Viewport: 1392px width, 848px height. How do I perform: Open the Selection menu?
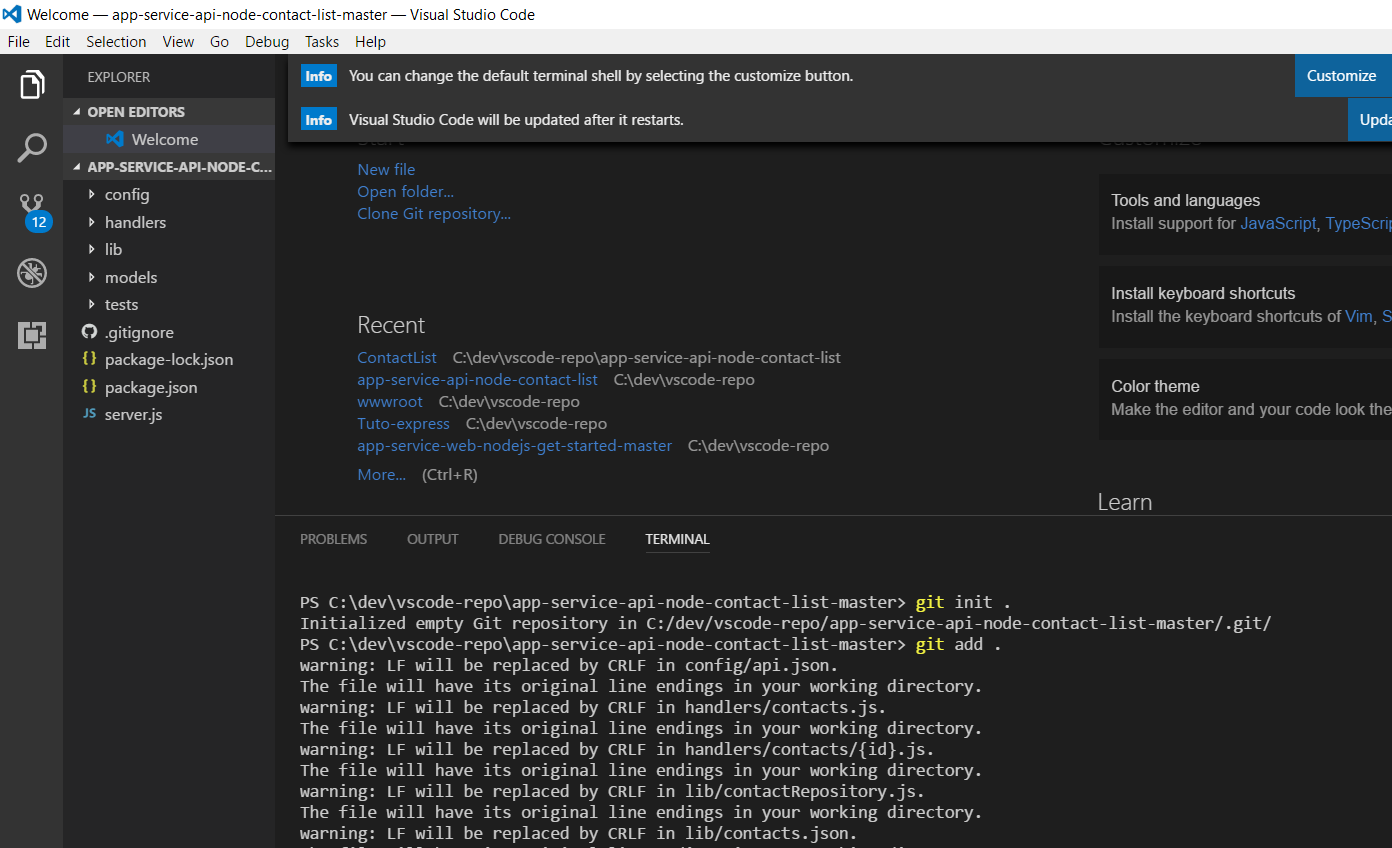pyautogui.click(x=116, y=41)
